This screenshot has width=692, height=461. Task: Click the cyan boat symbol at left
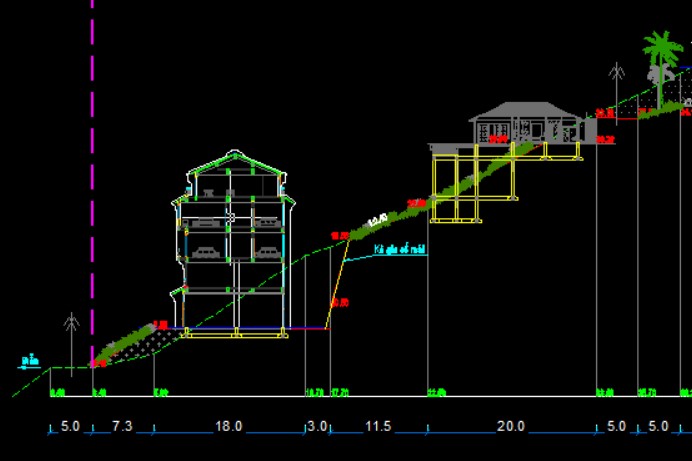point(32,360)
